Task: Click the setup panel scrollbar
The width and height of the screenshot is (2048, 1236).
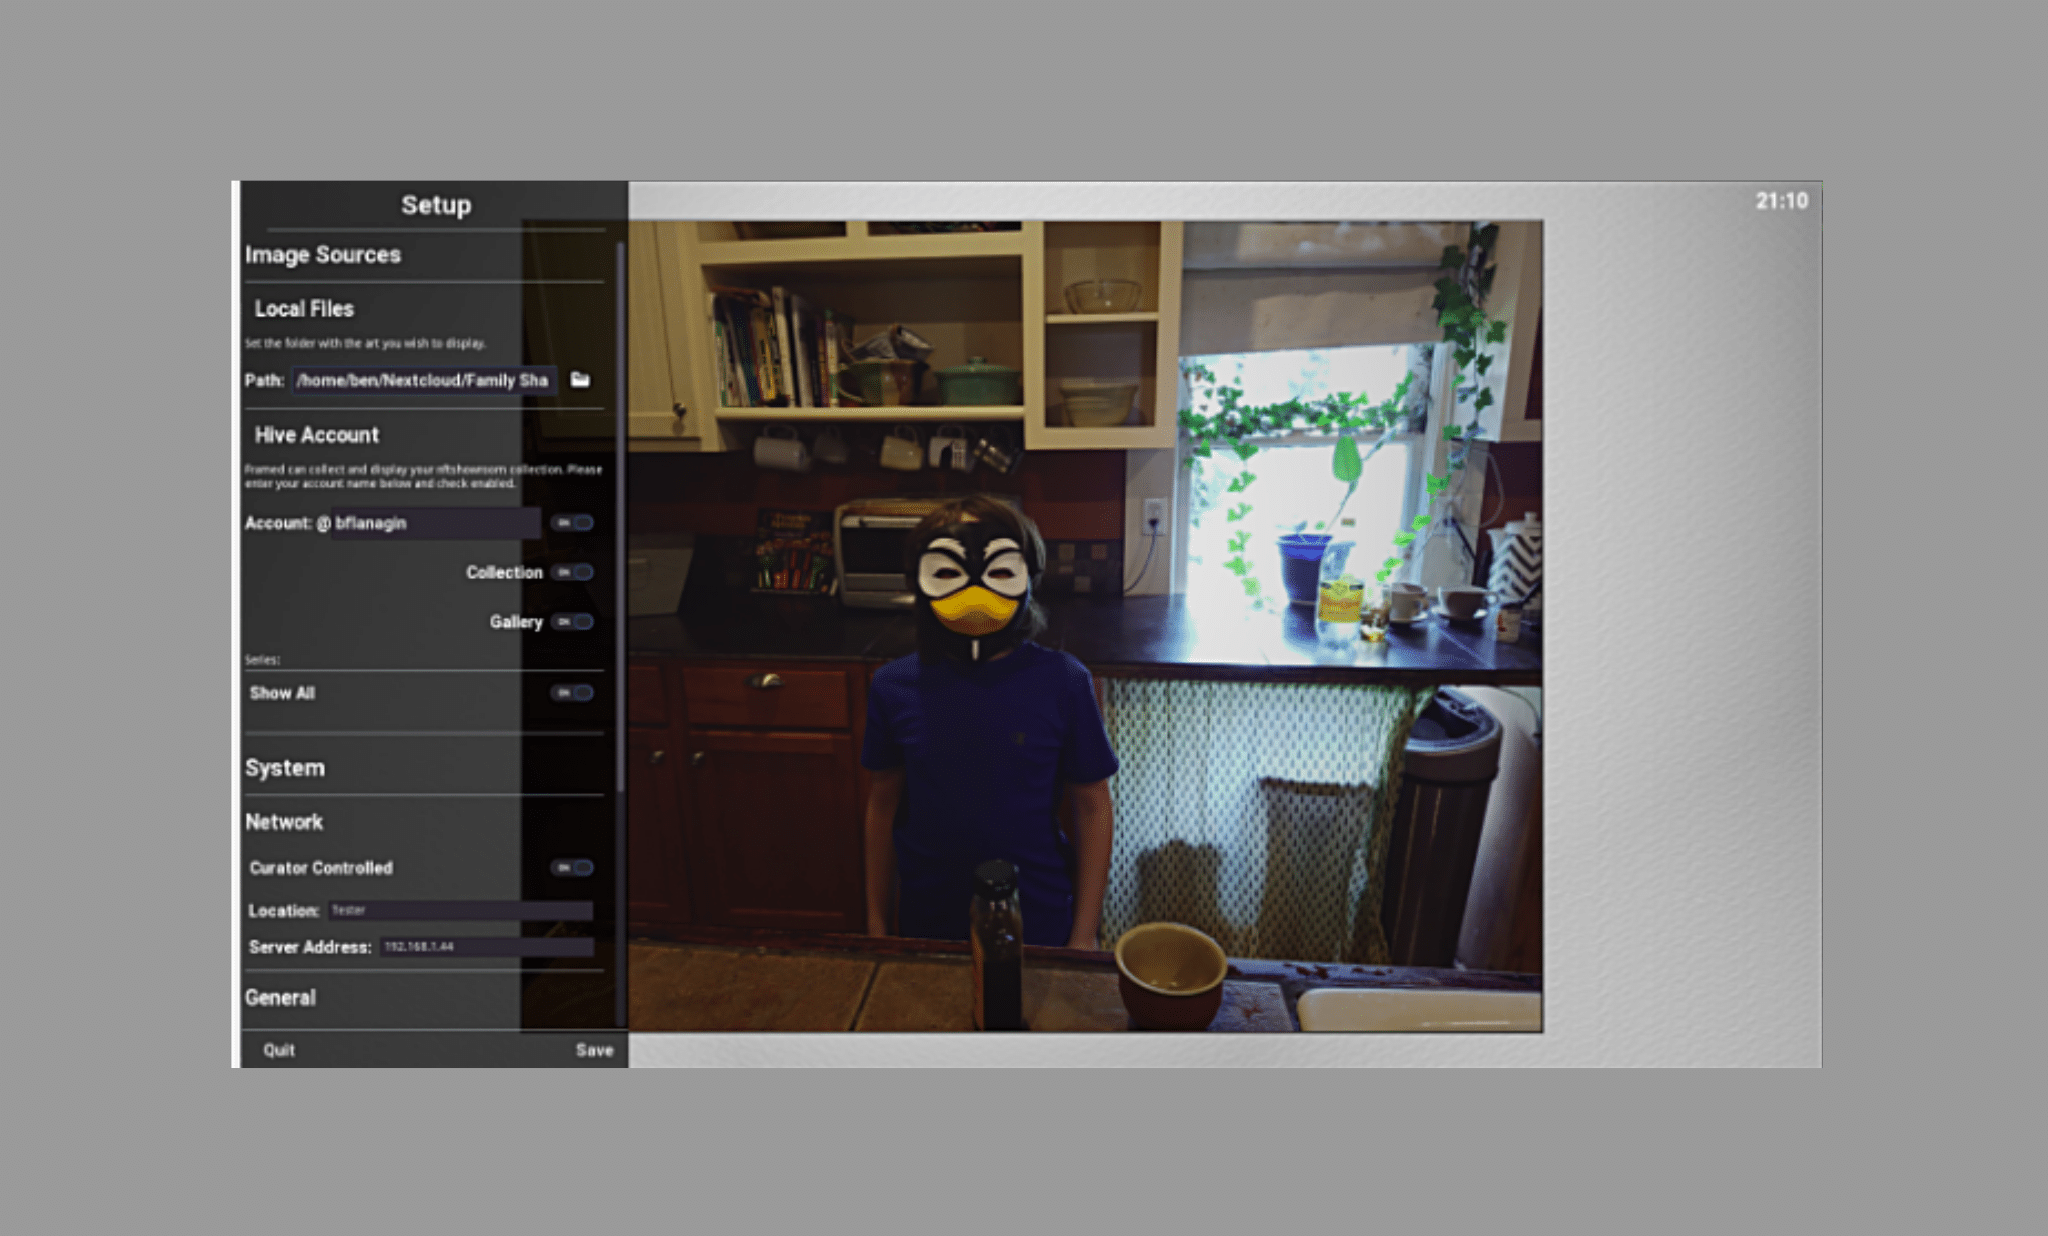Action: point(620,515)
